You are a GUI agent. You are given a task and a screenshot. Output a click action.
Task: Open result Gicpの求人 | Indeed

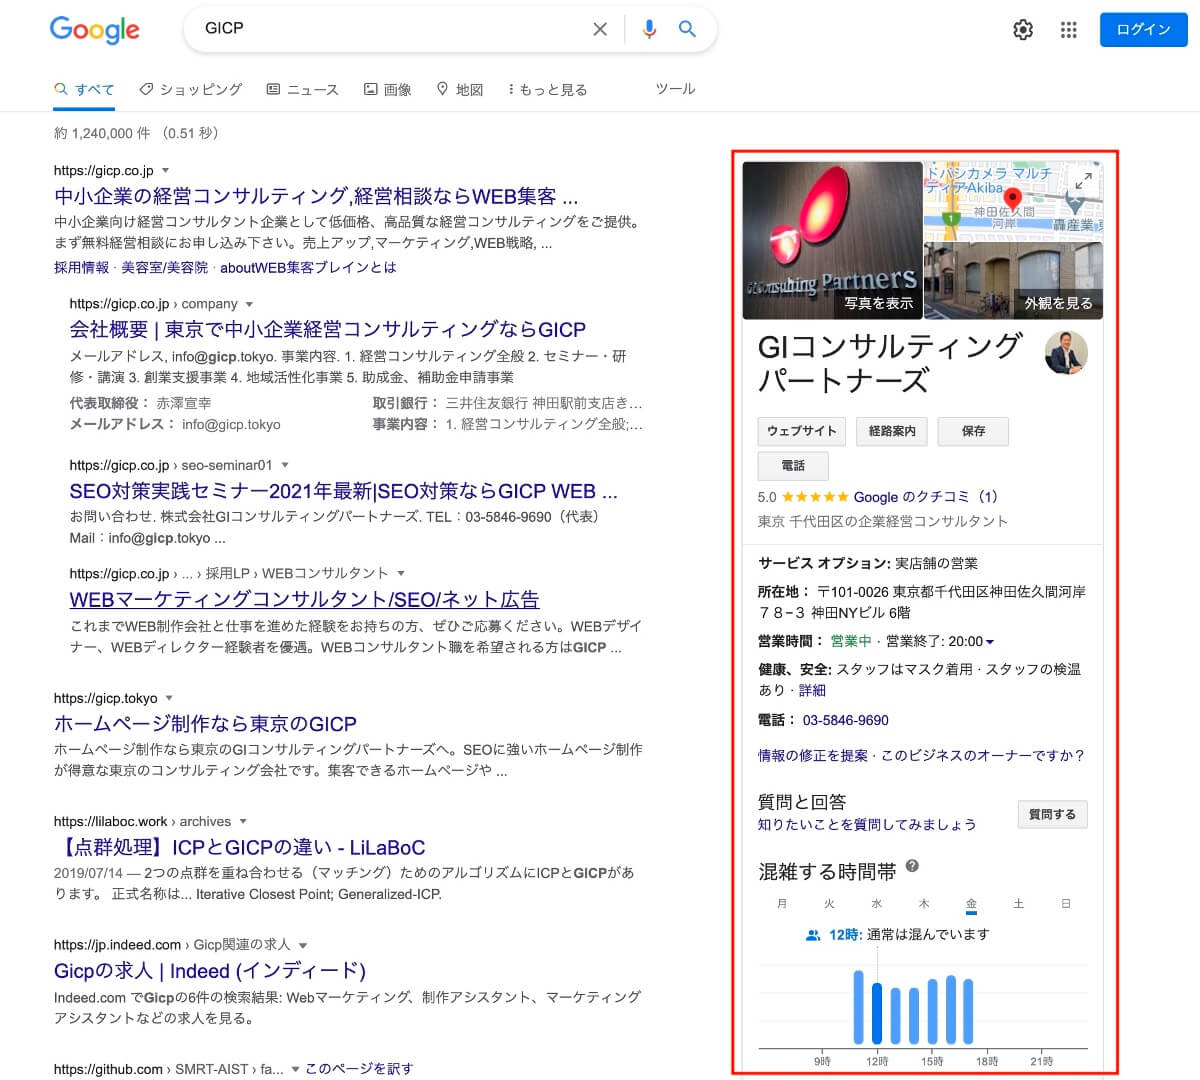pyautogui.click(x=210, y=971)
